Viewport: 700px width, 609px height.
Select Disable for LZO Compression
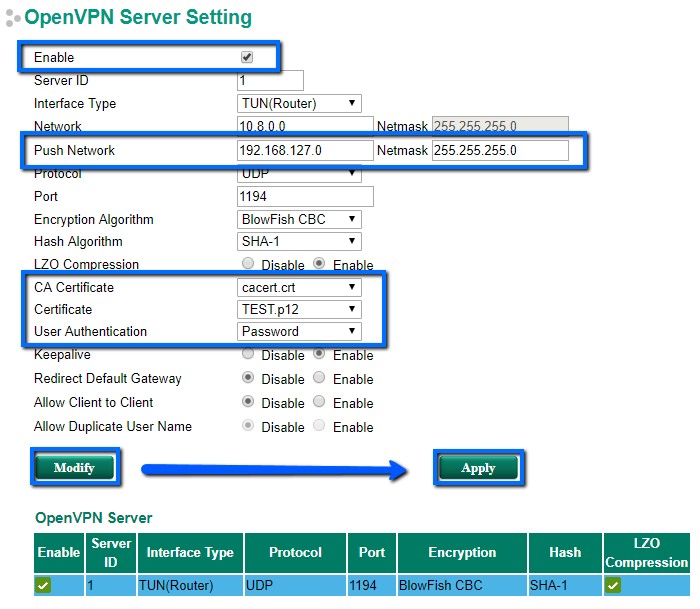[248, 265]
